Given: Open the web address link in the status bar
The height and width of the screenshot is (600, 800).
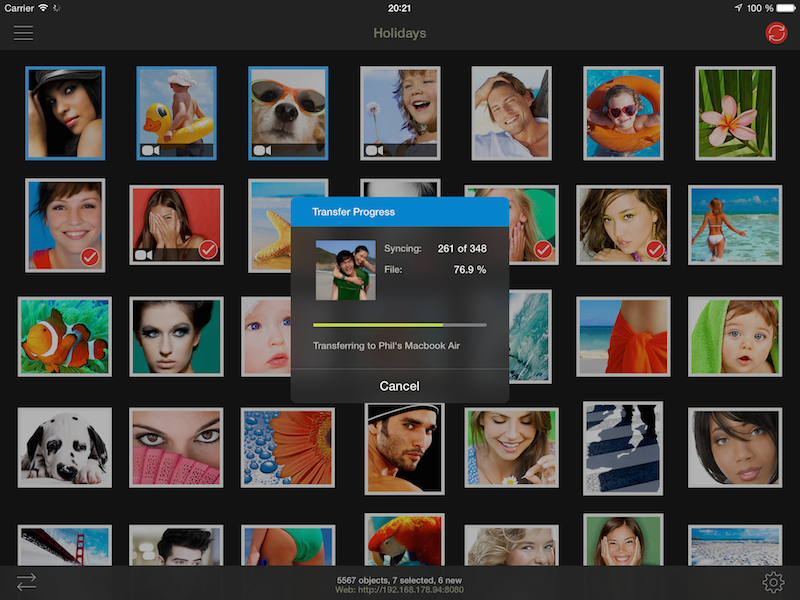Looking at the screenshot, I should [399, 590].
